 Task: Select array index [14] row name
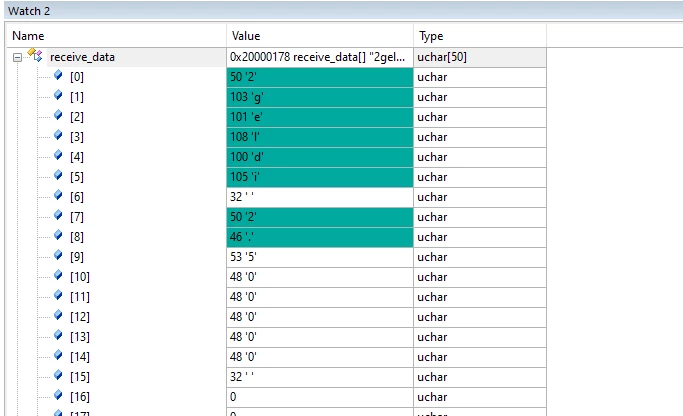click(x=80, y=357)
